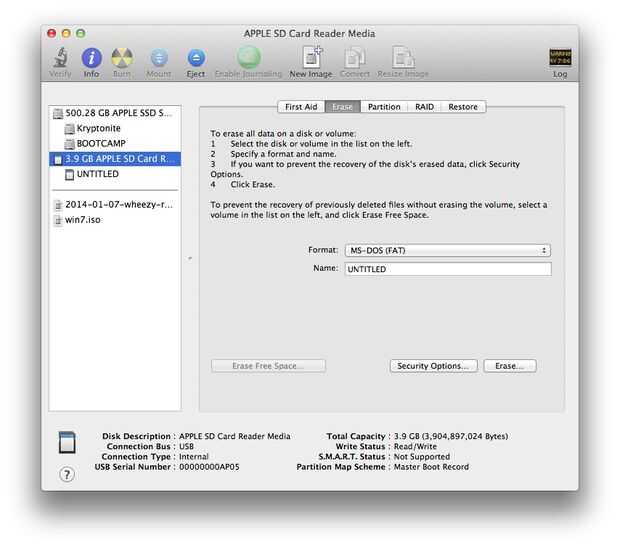Click the Connection Bus USB value
The image size is (620, 548).
(x=186, y=446)
